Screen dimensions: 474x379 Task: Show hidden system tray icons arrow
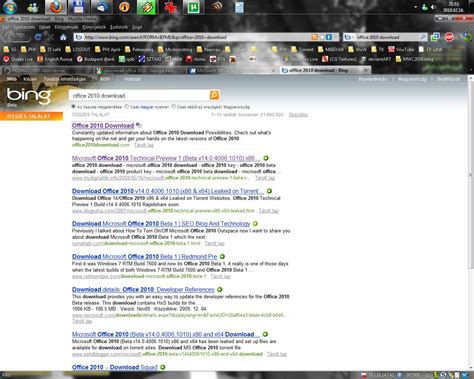pyautogui.click(x=416, y=7)
